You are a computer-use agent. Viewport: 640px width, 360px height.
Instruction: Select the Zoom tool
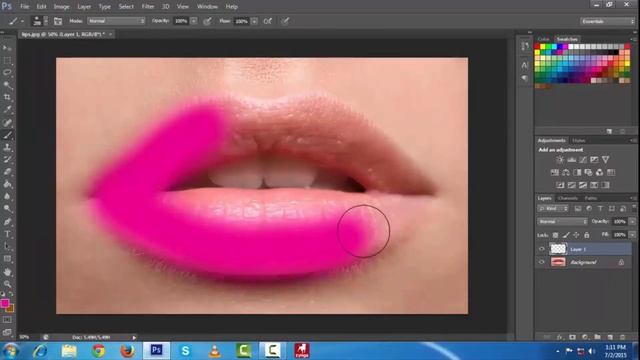[x=7, y=284]
